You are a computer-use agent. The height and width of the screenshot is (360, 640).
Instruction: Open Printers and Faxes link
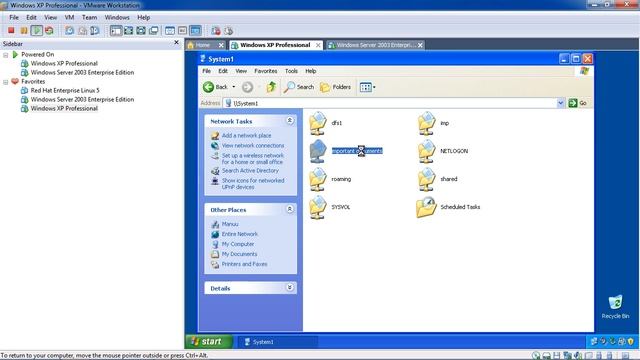(244, 264)
